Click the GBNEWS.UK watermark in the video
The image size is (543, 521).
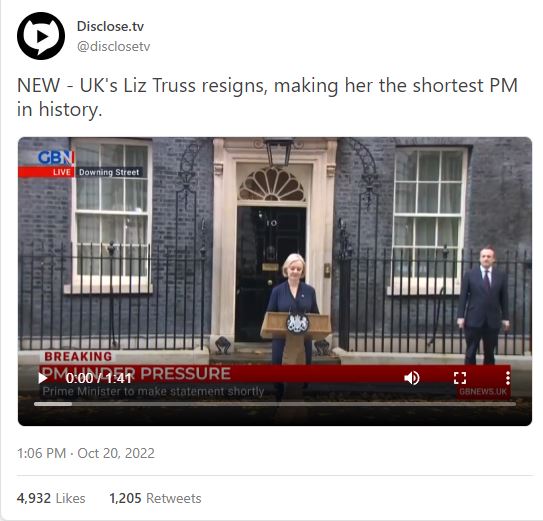483,391
